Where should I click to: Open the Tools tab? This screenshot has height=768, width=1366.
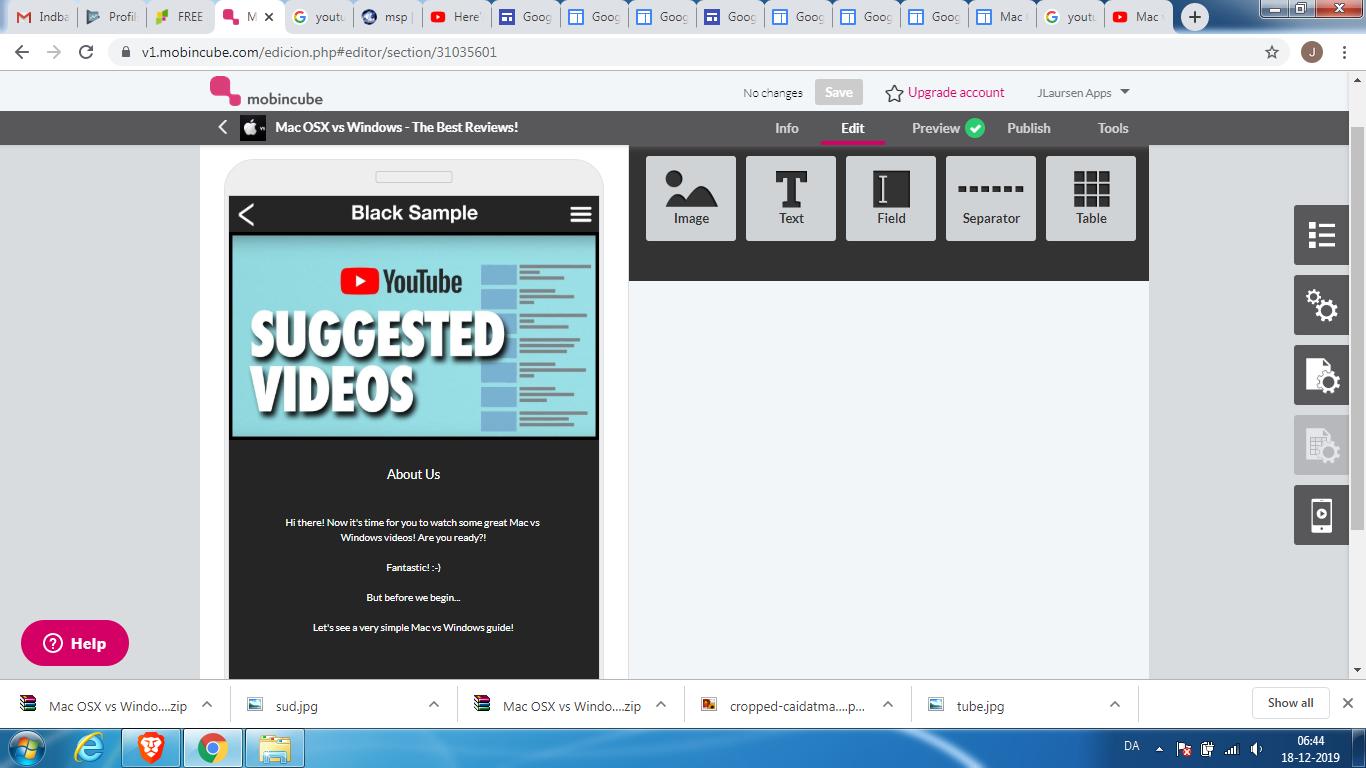[x=1113, y=128]
